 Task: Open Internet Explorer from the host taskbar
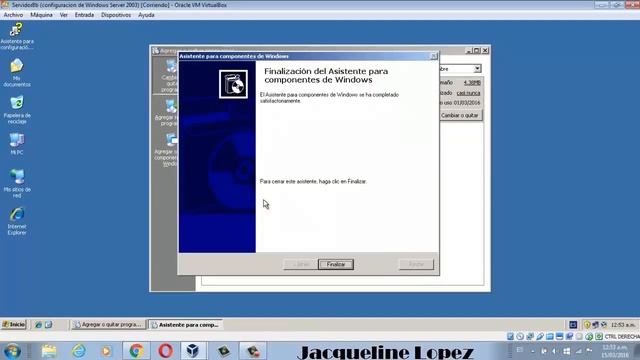click(x=78, y=351)
